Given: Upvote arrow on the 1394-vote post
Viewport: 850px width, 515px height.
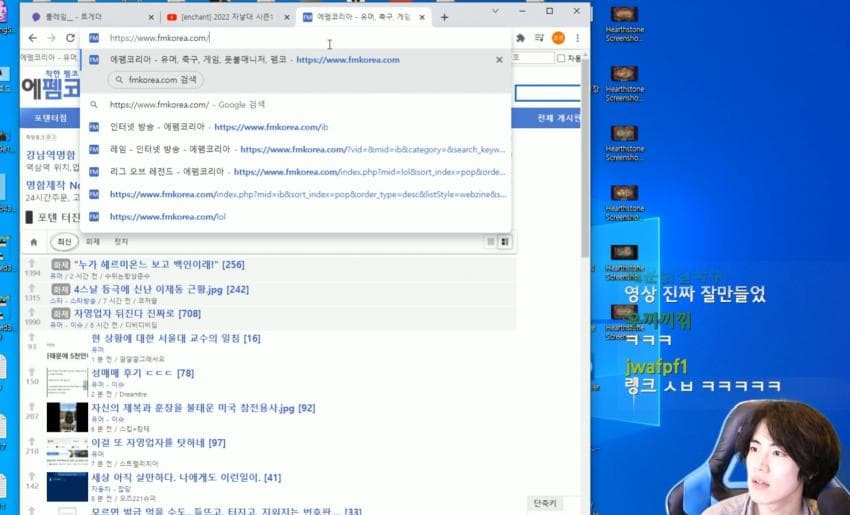Looking at the screenshot, I should coord(32,263).
